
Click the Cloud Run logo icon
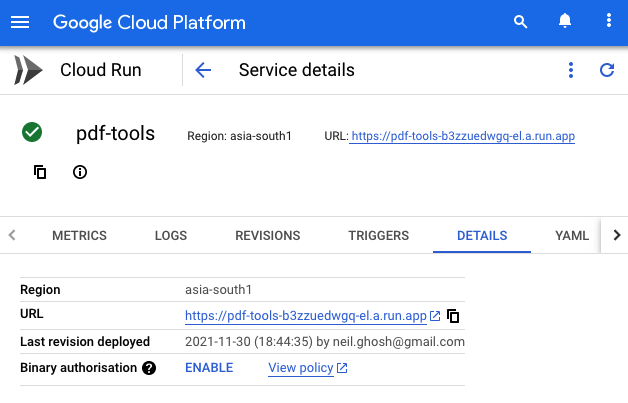pyautogui.click(x=28, y=70)
